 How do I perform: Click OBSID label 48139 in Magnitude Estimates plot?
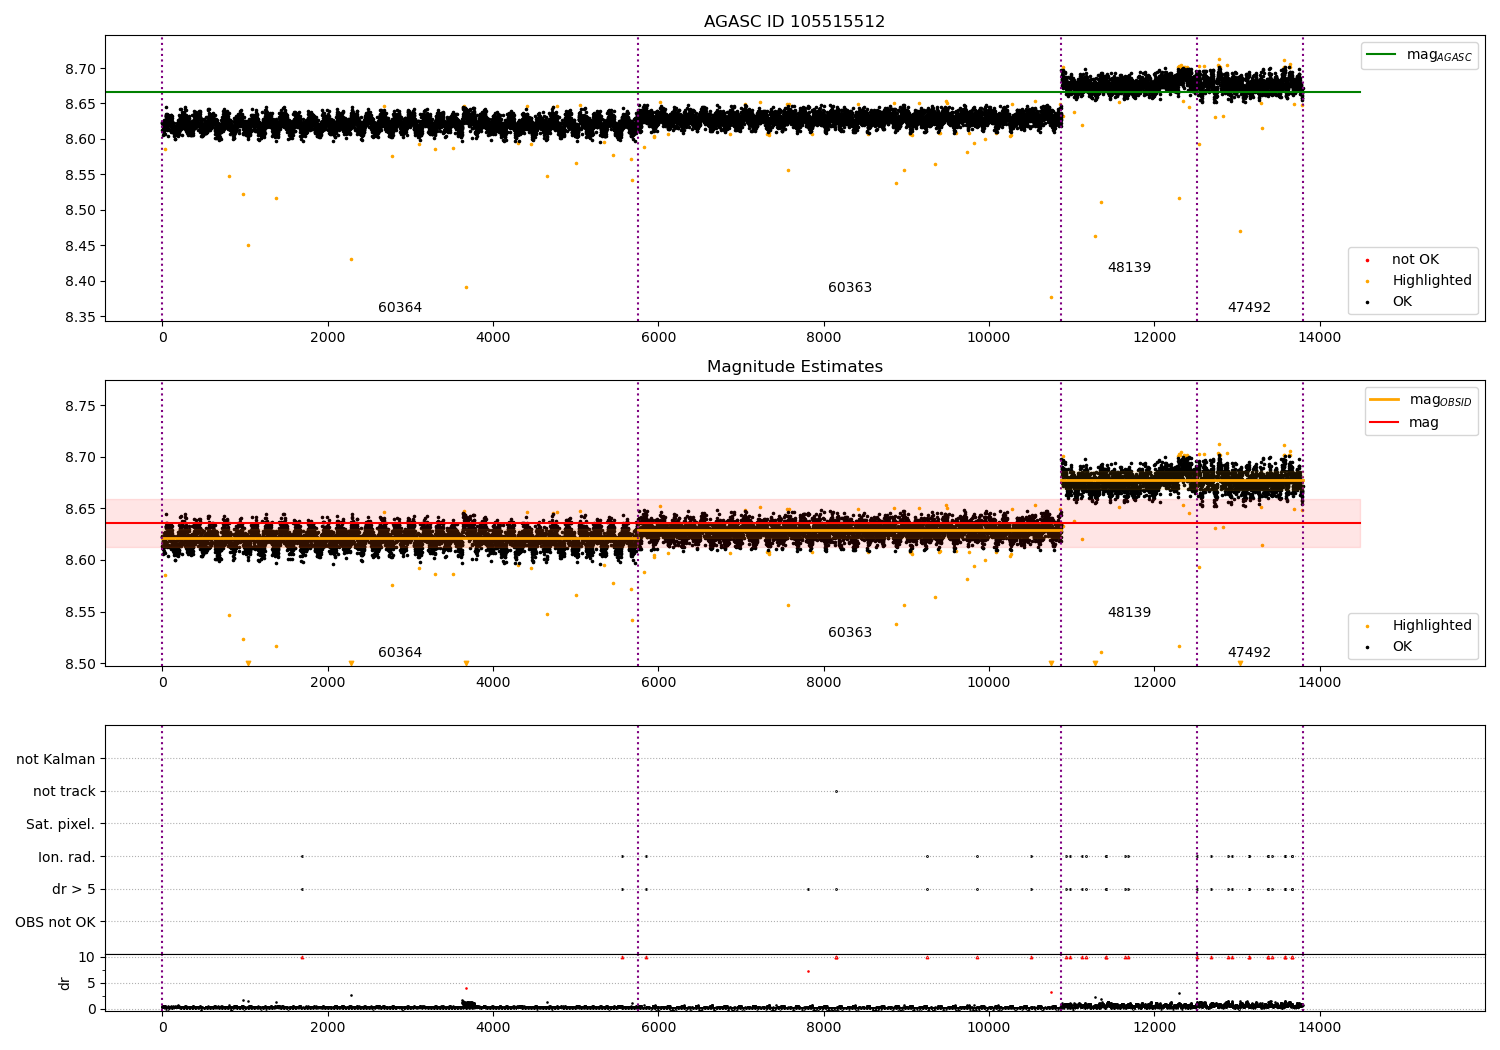(1129, 613)
